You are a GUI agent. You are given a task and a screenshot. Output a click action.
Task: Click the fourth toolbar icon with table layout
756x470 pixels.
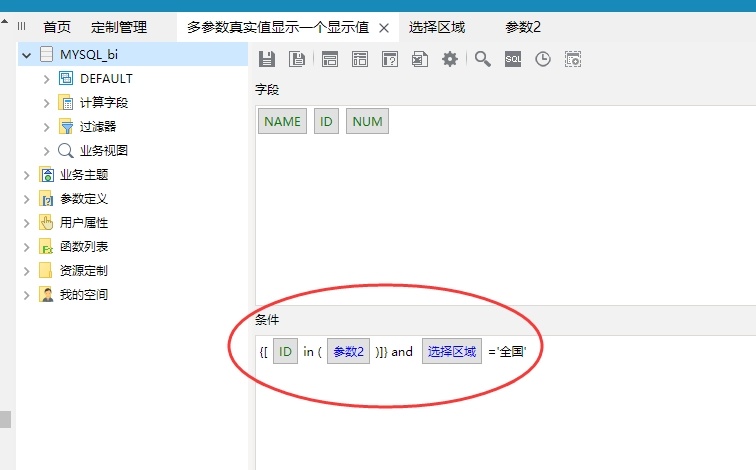coord(360,59)
